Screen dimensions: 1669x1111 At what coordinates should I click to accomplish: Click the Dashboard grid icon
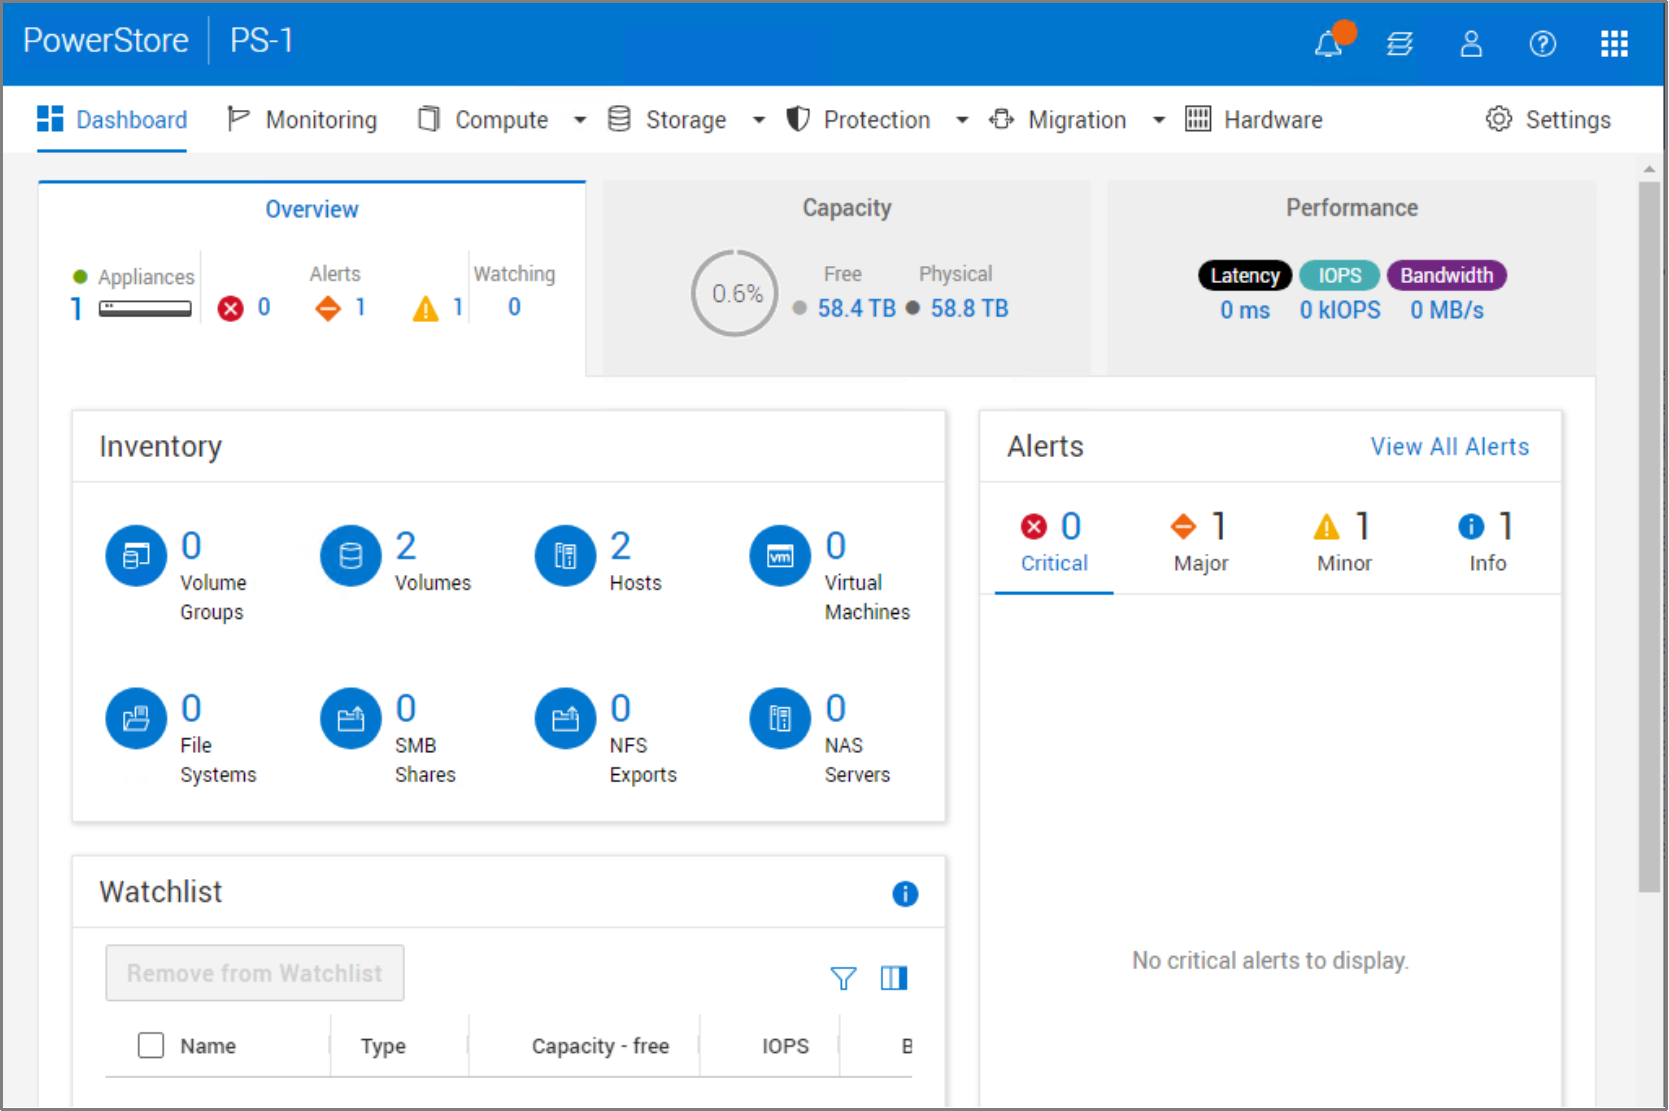[x=50, y=118]
